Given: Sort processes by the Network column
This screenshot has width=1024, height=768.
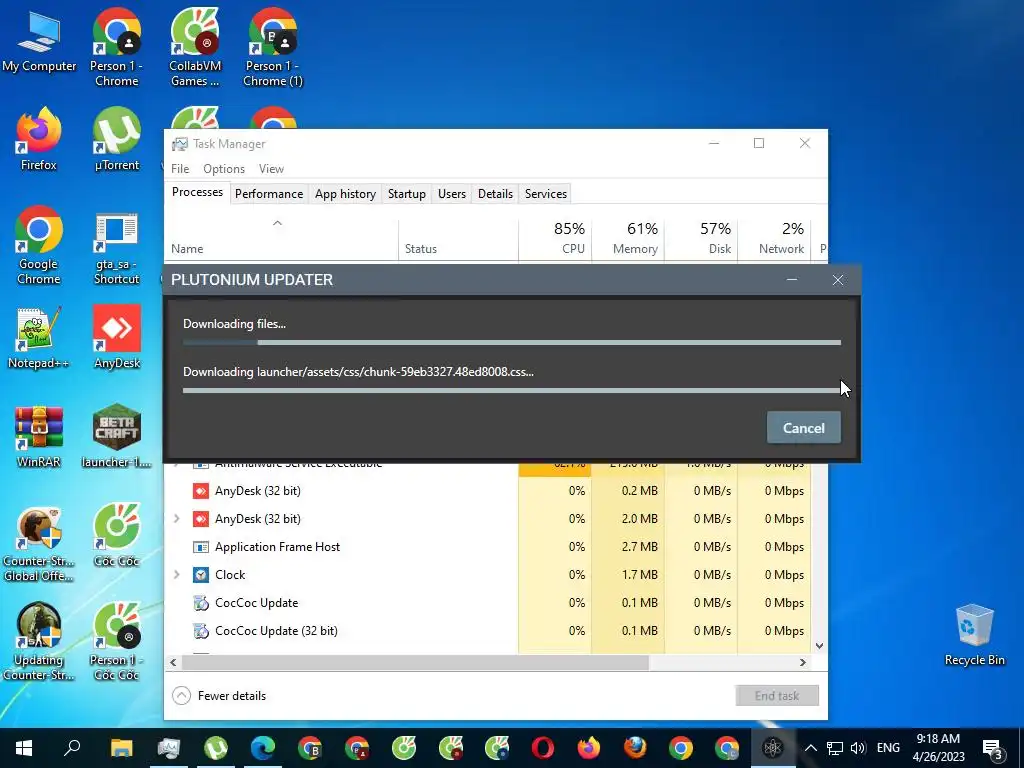Looking at the screenshot, I should pyautogui.click(x=775, y=238).
